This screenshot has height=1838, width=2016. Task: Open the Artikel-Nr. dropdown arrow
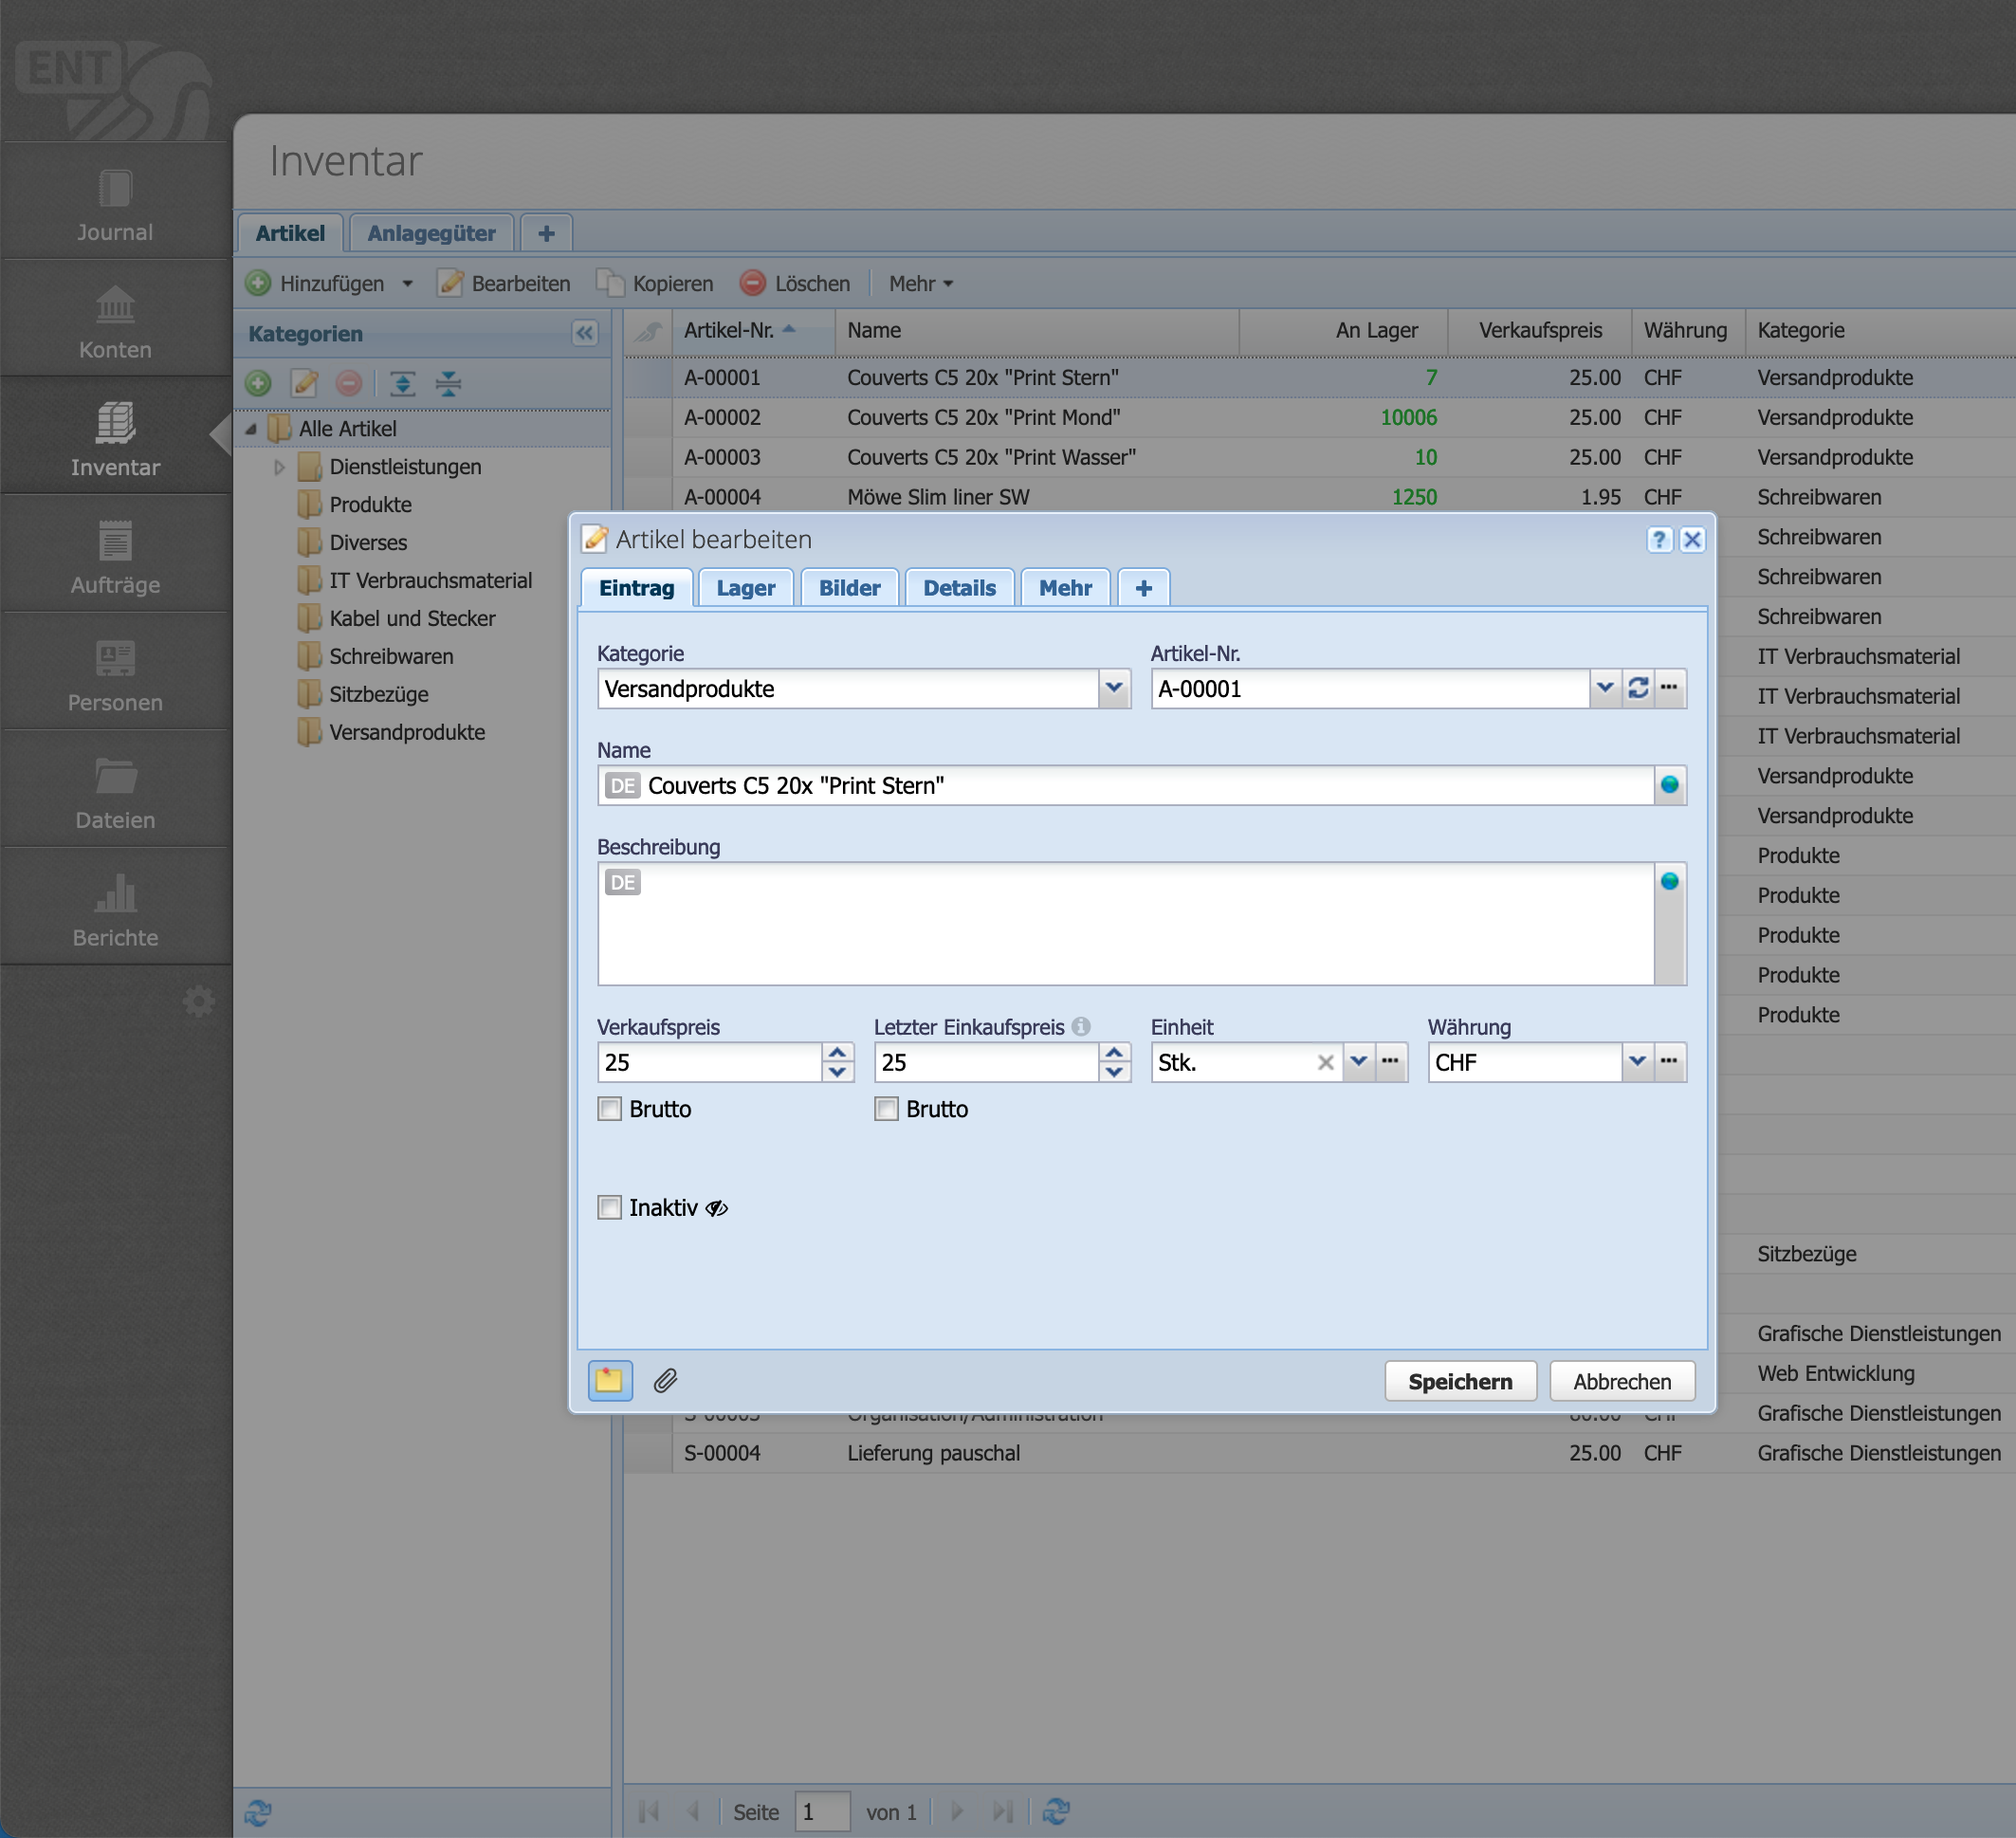point(1604,688)
